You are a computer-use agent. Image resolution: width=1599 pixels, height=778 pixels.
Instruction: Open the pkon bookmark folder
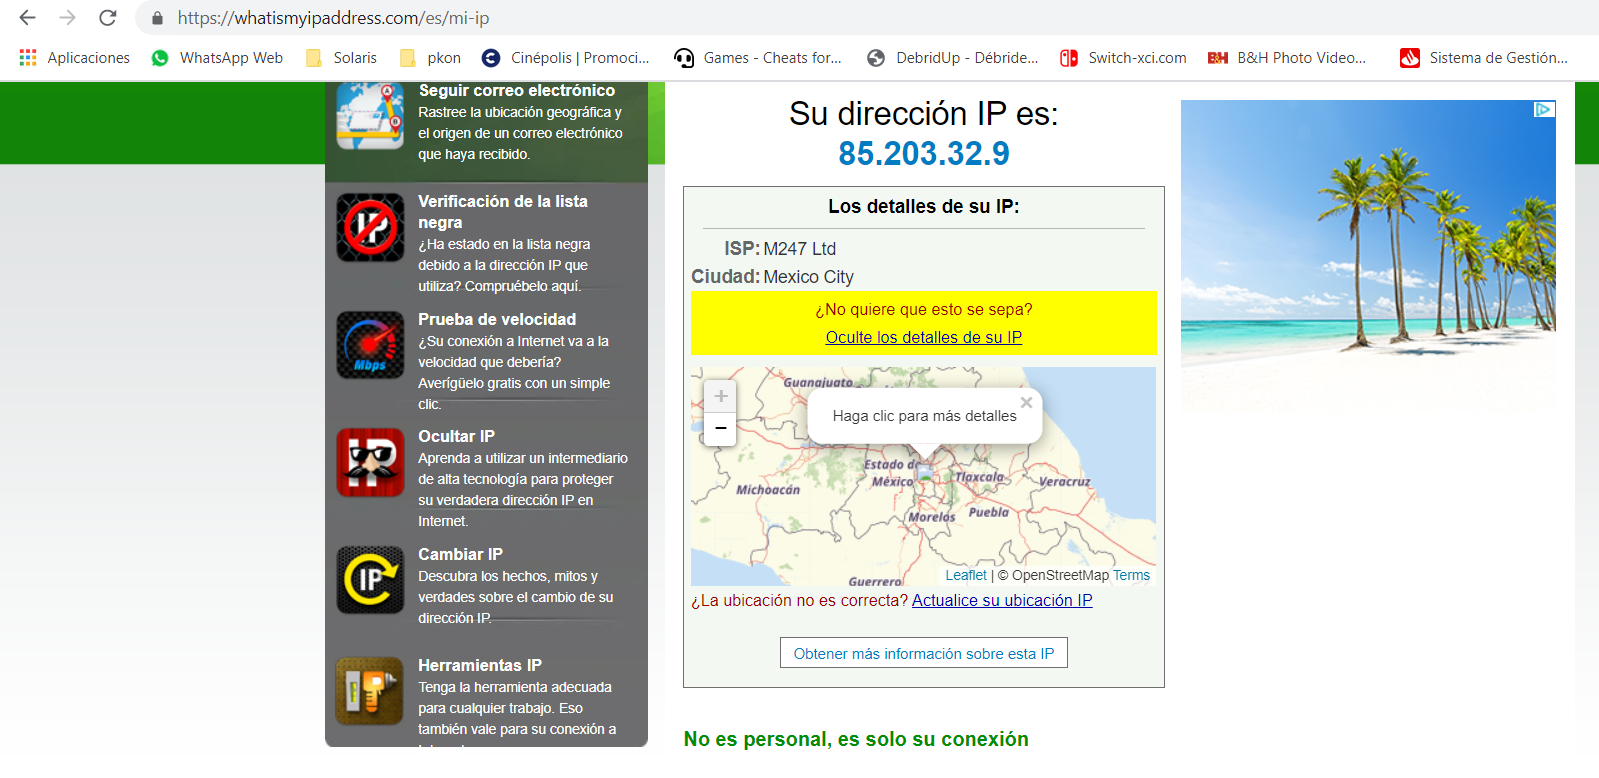[430, 58]
